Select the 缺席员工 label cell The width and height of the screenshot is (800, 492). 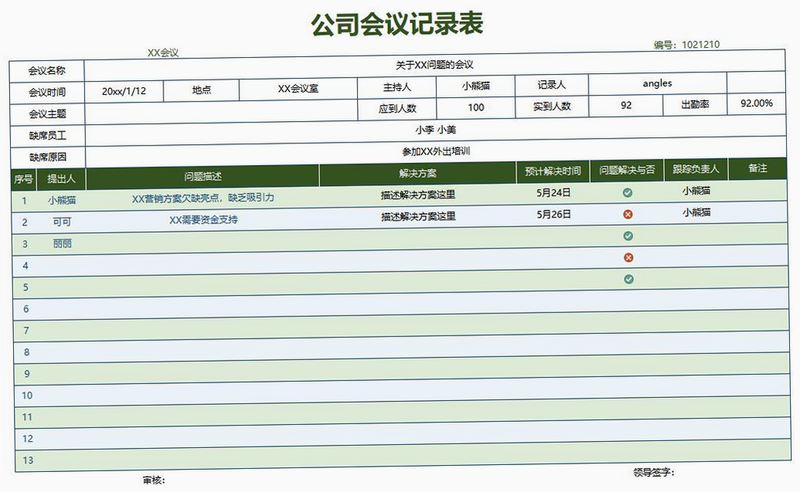tap(47, 136)
